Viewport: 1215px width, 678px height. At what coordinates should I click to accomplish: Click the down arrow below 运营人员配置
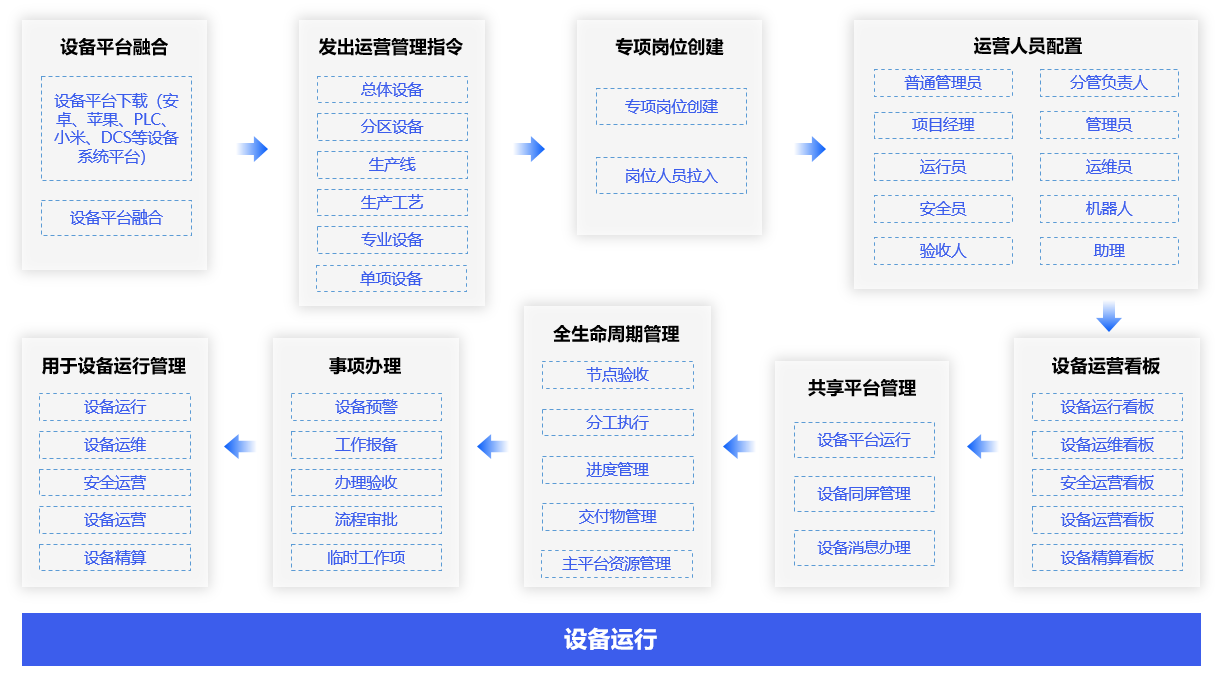pos(1108,316)
